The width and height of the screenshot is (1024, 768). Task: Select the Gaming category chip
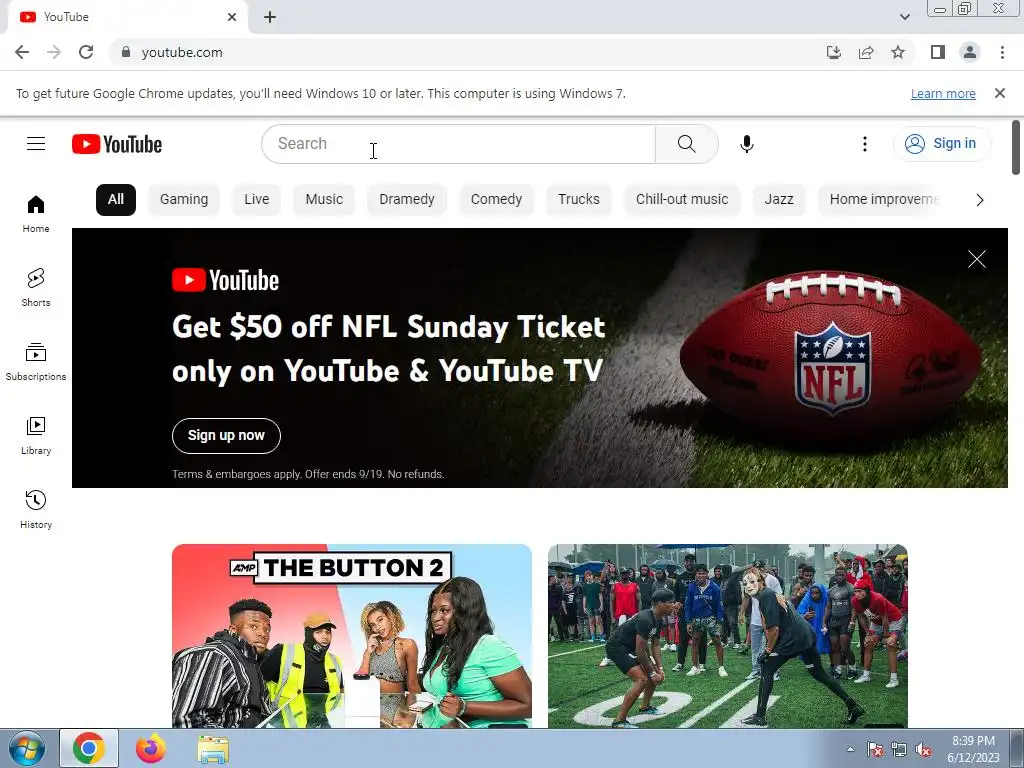[x=184, y=200]
